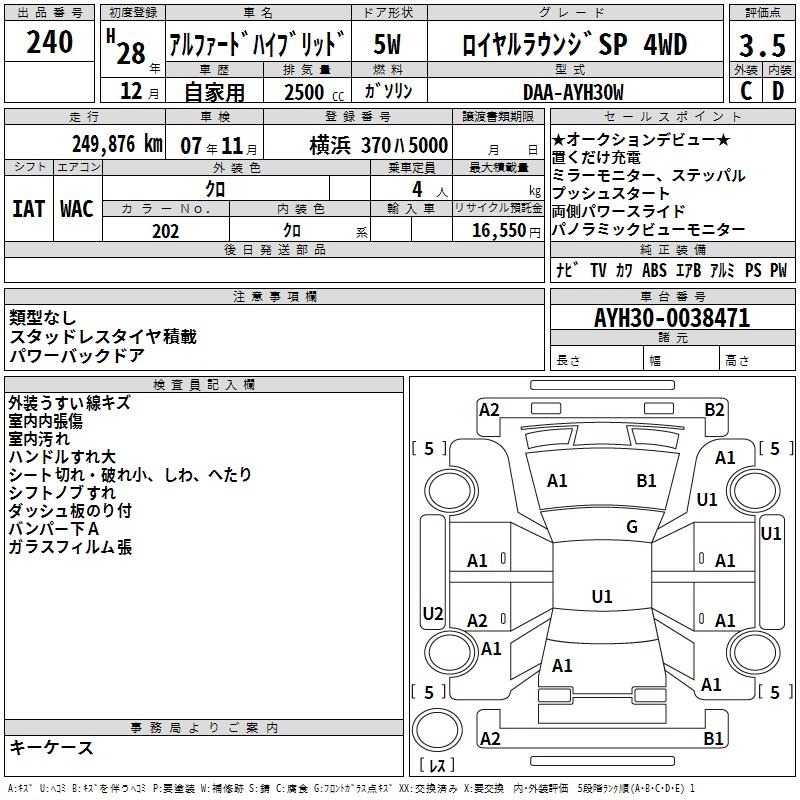The image size is (800, 800).
Task: Click the front-left wheel circle
Action: 449,491
